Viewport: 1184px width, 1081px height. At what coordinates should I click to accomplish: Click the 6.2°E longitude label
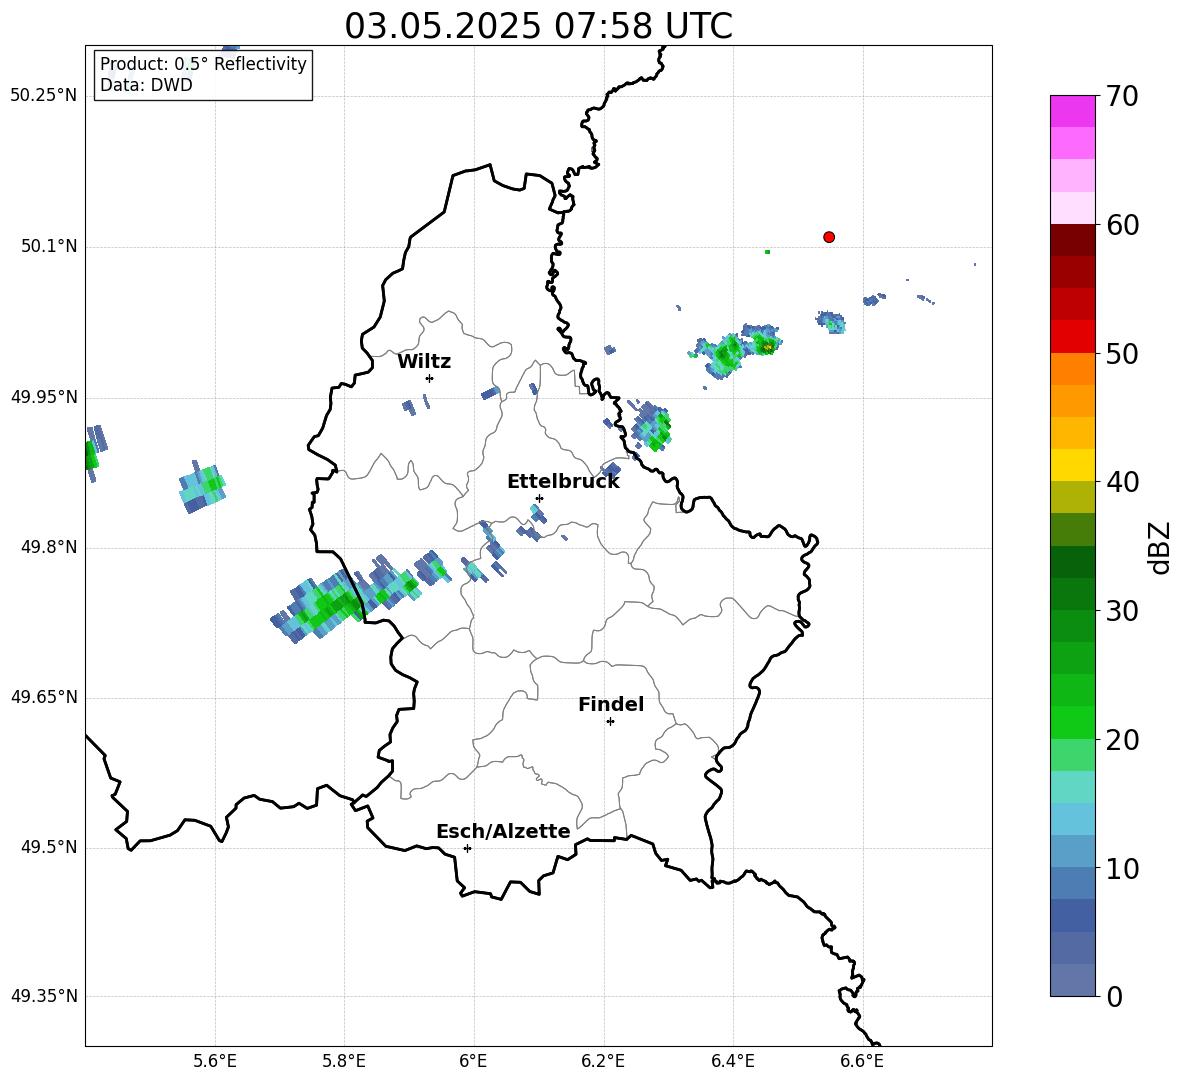point(603,1061)
